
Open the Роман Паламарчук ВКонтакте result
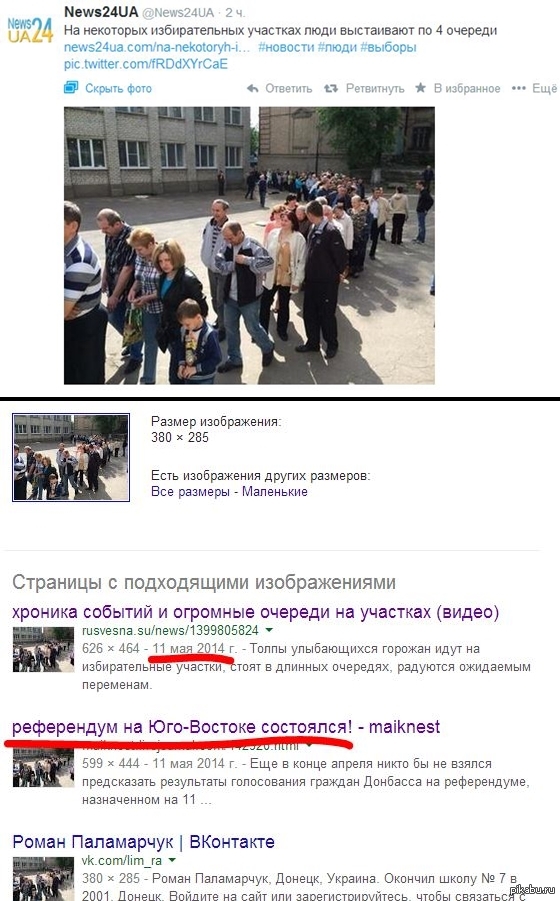(x=144, y=842)
